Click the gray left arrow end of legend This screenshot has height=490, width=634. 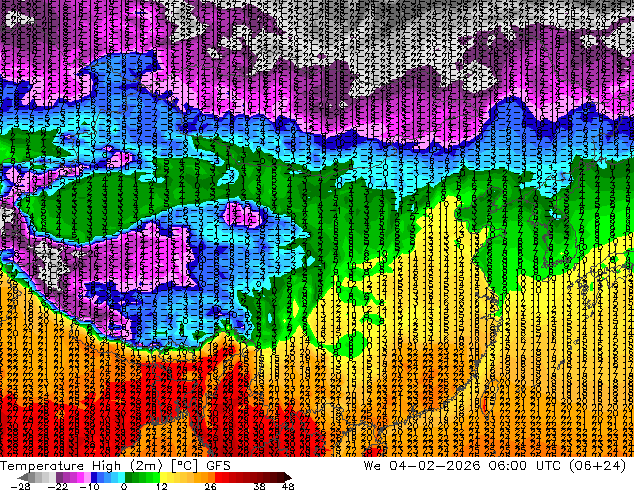[23, 477]
